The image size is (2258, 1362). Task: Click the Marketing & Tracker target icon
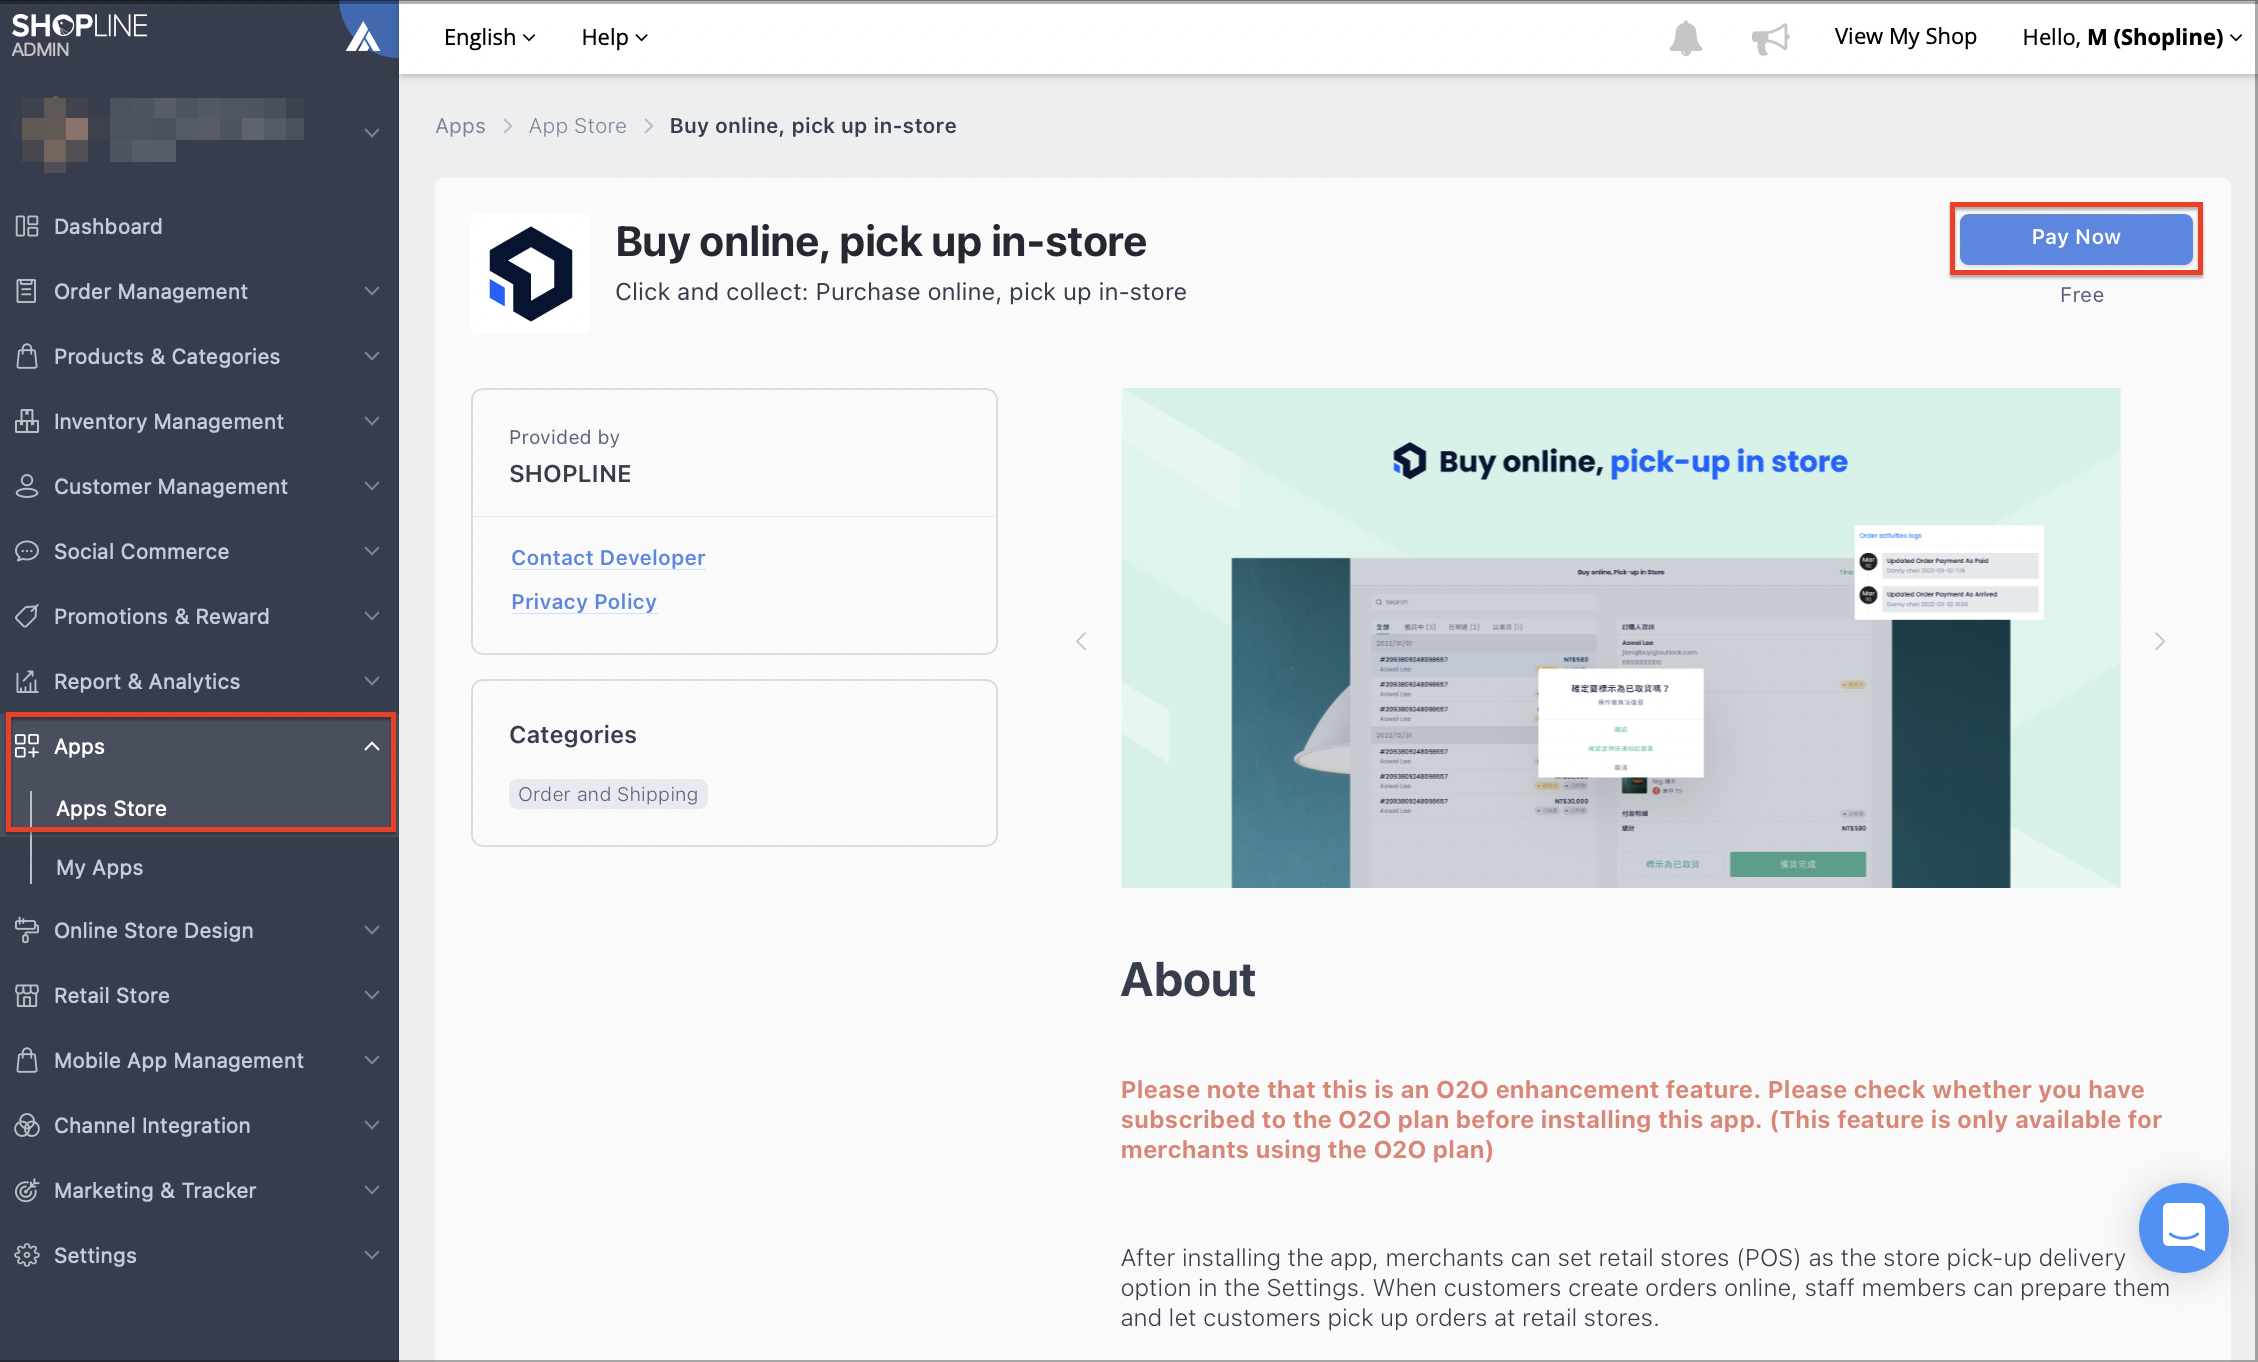tap(27, 1190)
